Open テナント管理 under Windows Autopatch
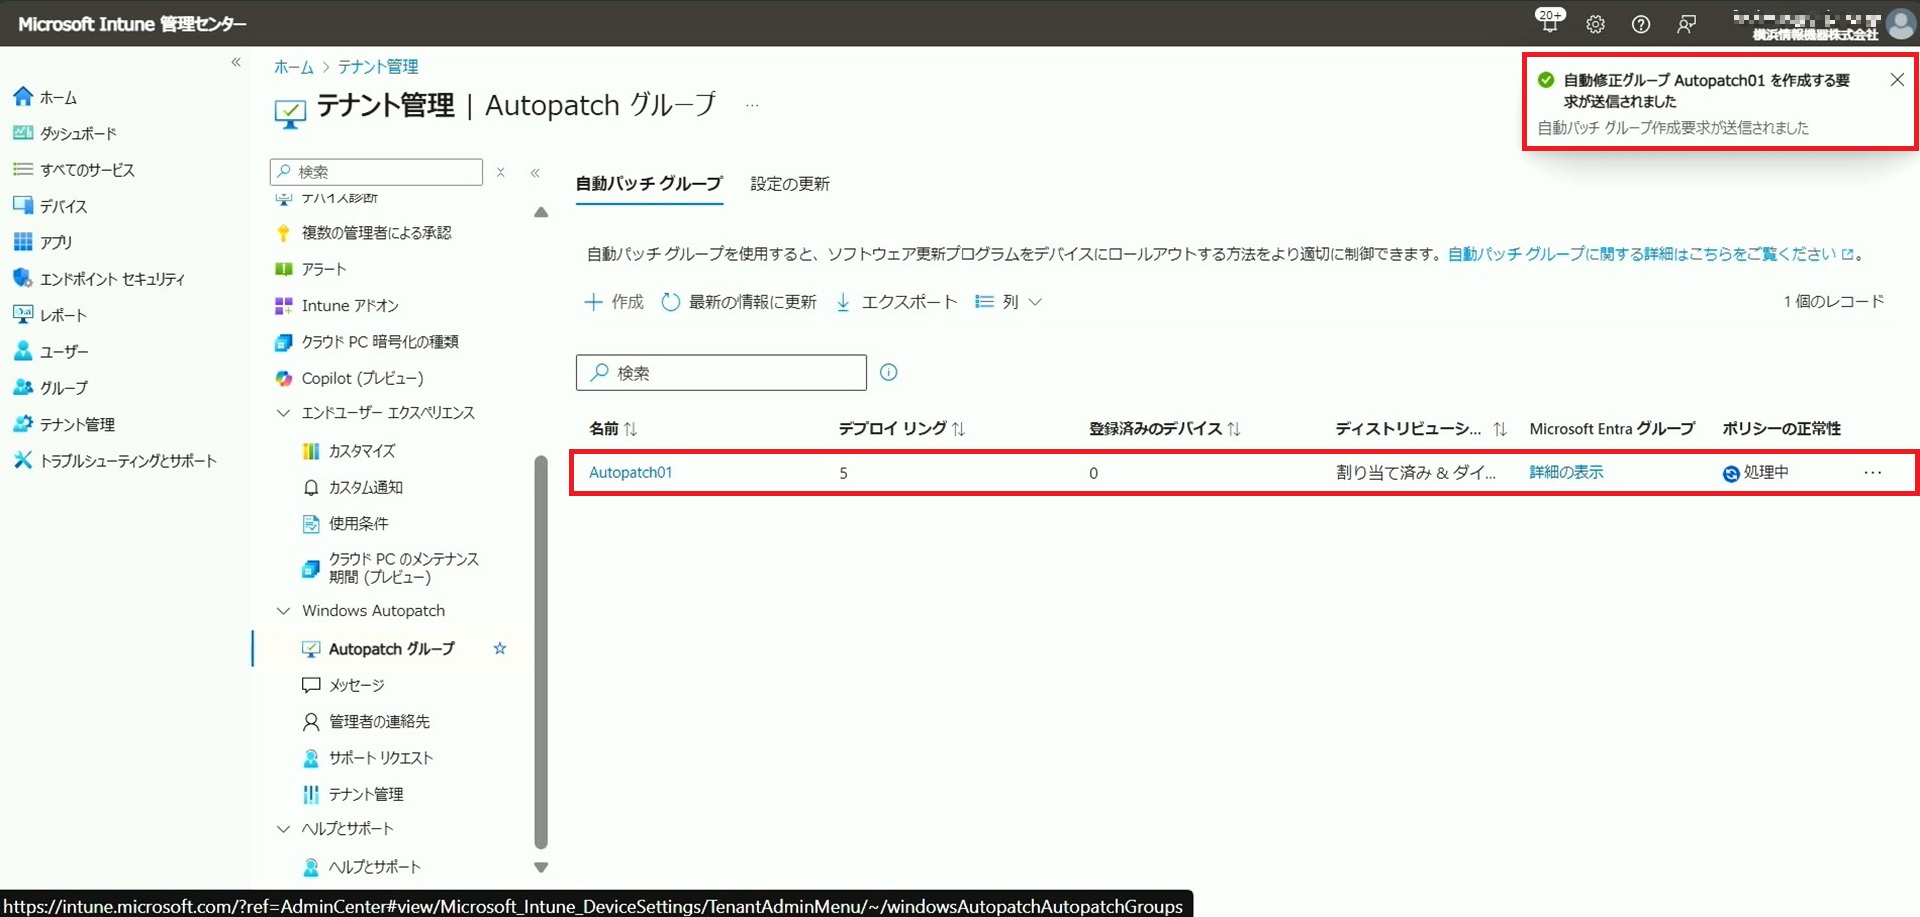 pos(366,794)
